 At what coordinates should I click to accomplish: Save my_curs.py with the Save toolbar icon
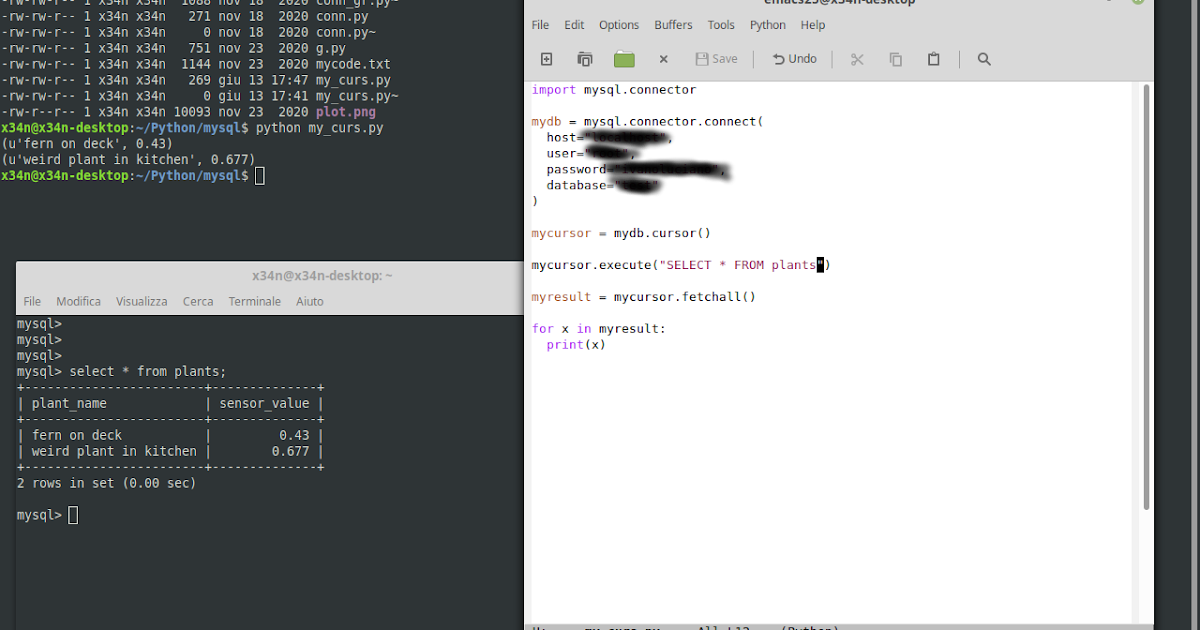716,59
